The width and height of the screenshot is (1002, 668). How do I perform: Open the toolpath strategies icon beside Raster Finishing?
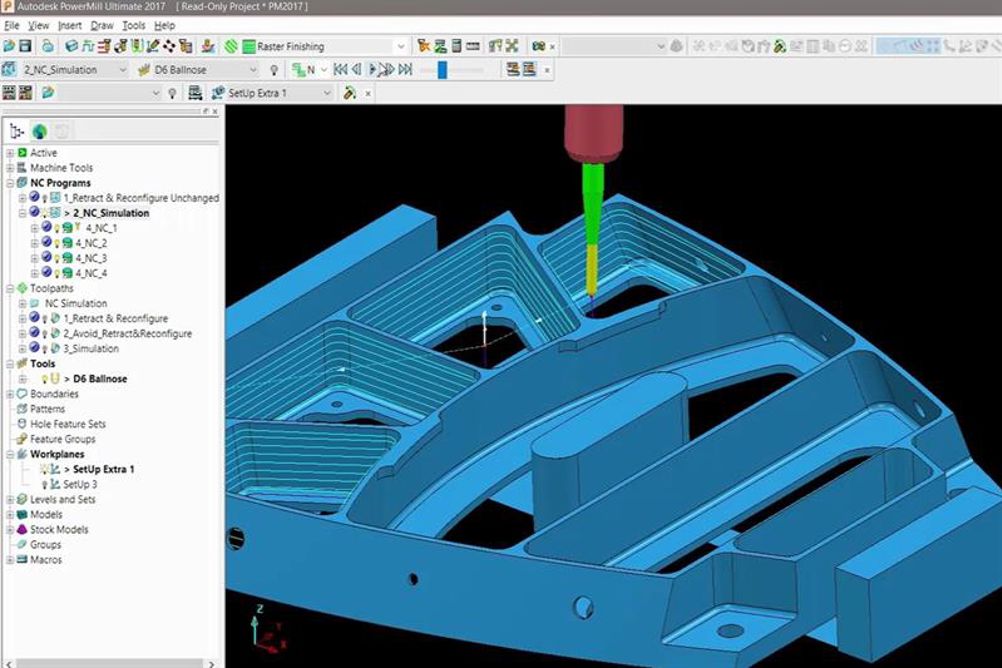tap(231, 46)
